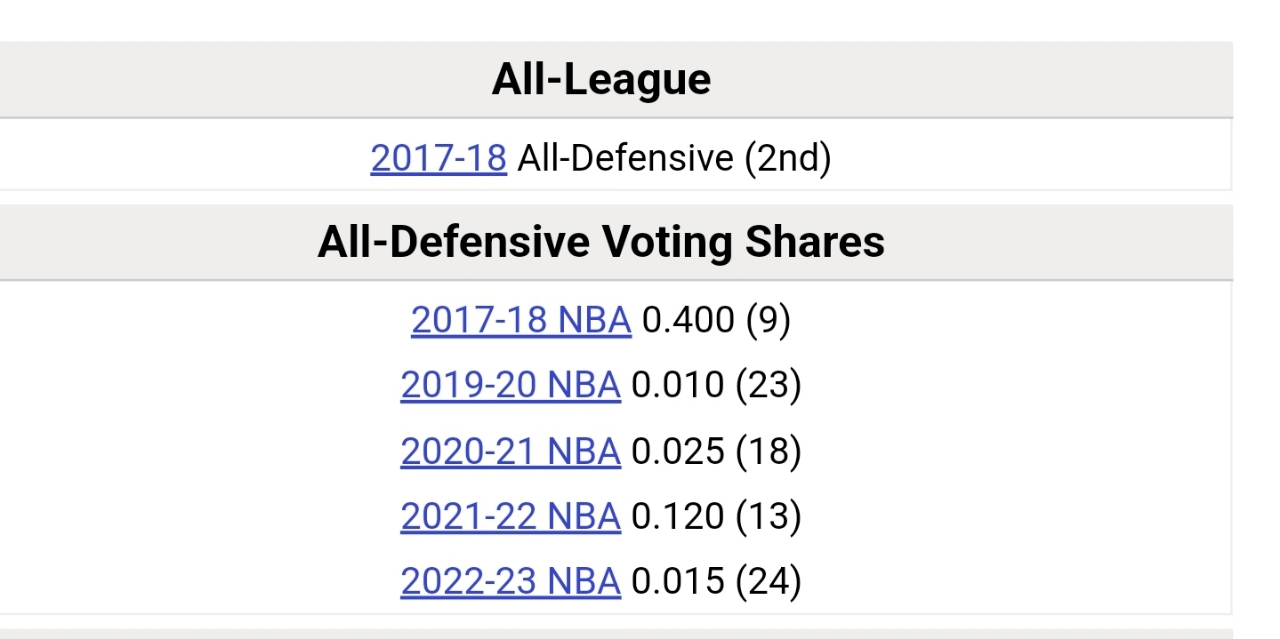Viewport: 1280px width, 639px height.
Task: Go to the 2021-22 NBA link
Action: point(510,516)
